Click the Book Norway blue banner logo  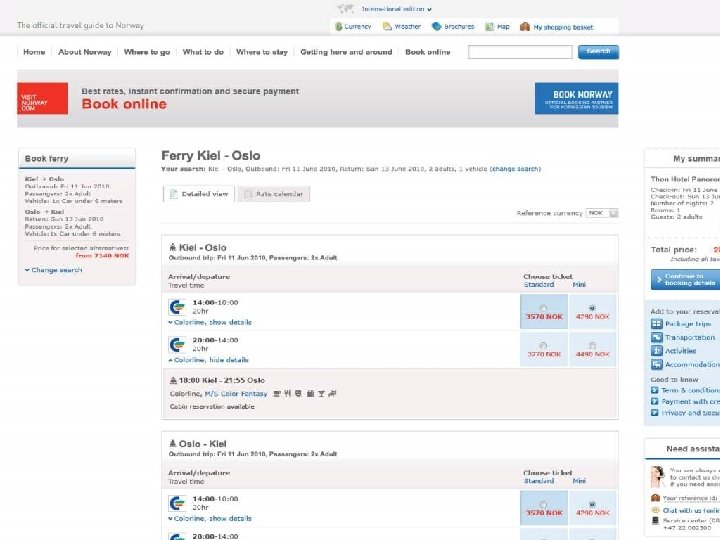click(576, 98)
